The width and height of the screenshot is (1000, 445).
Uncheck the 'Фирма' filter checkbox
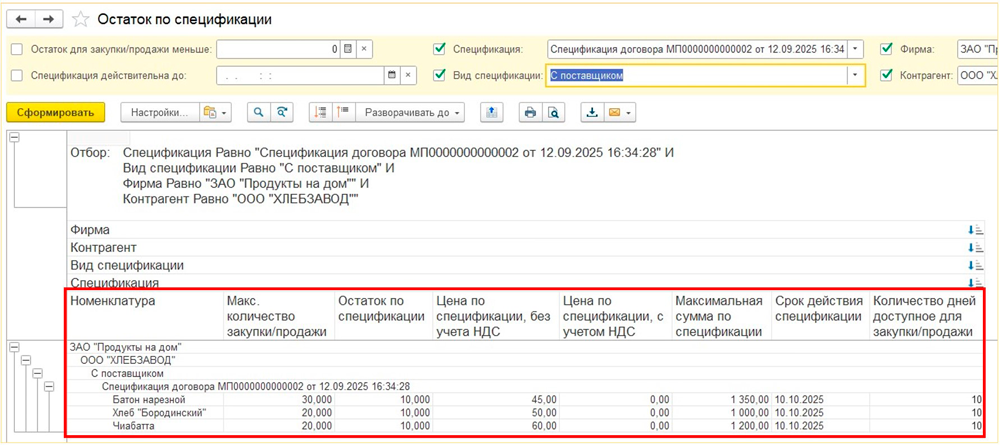[886, 49]
